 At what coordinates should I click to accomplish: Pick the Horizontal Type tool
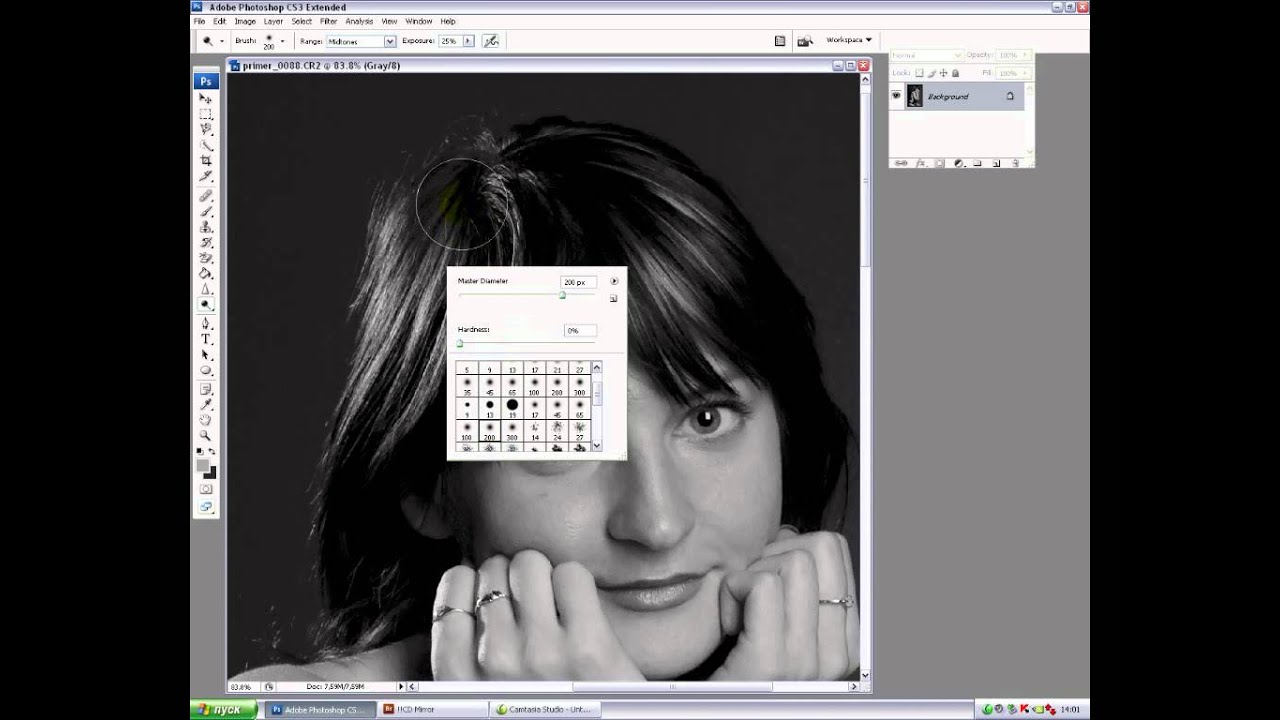click(x=206, y=339)
